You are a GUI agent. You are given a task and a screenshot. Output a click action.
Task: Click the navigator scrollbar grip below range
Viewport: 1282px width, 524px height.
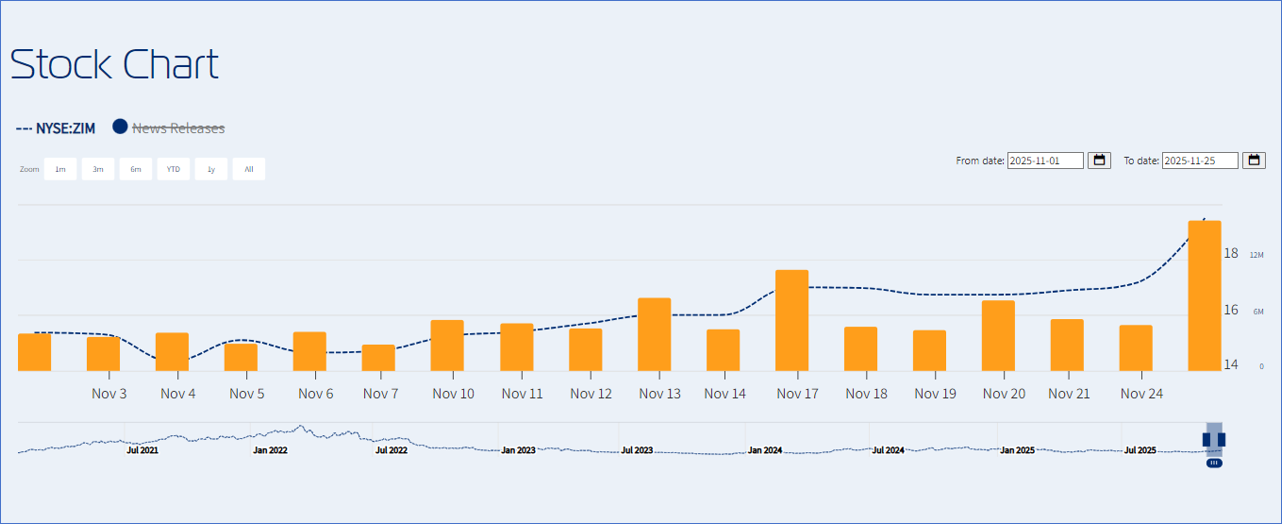(1214, 463)
